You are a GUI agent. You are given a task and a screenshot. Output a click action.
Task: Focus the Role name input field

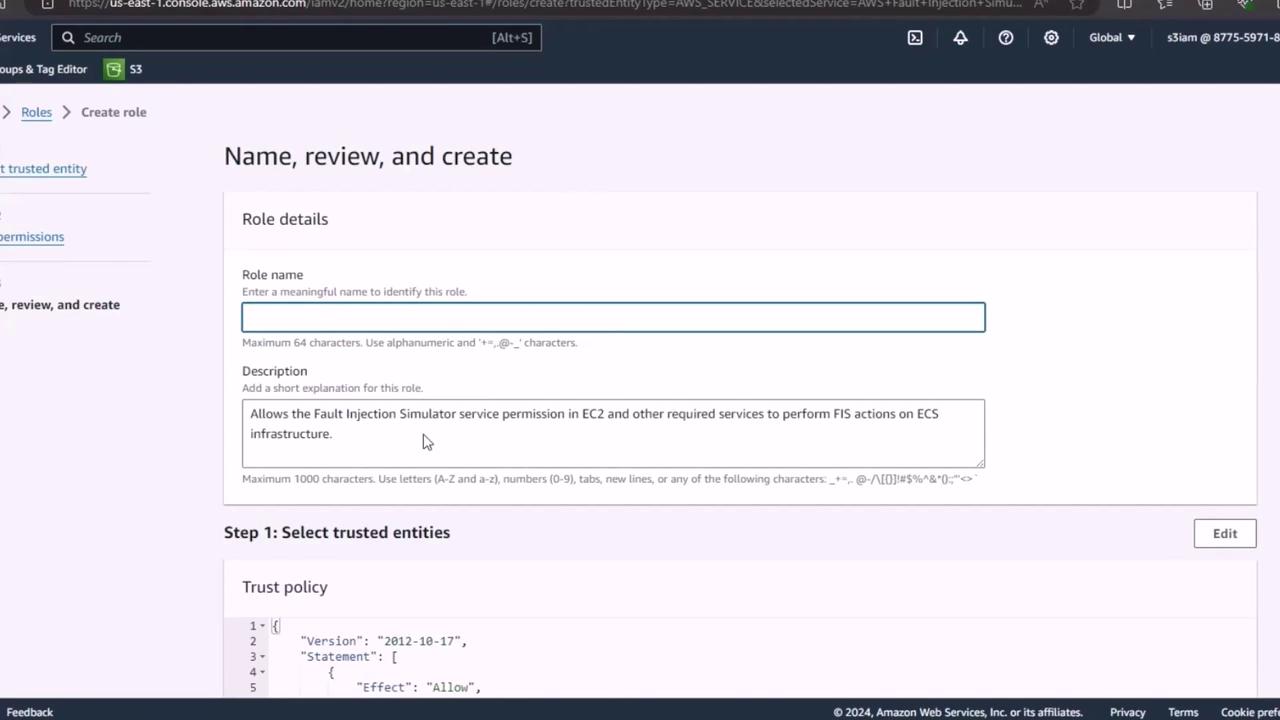613,317
